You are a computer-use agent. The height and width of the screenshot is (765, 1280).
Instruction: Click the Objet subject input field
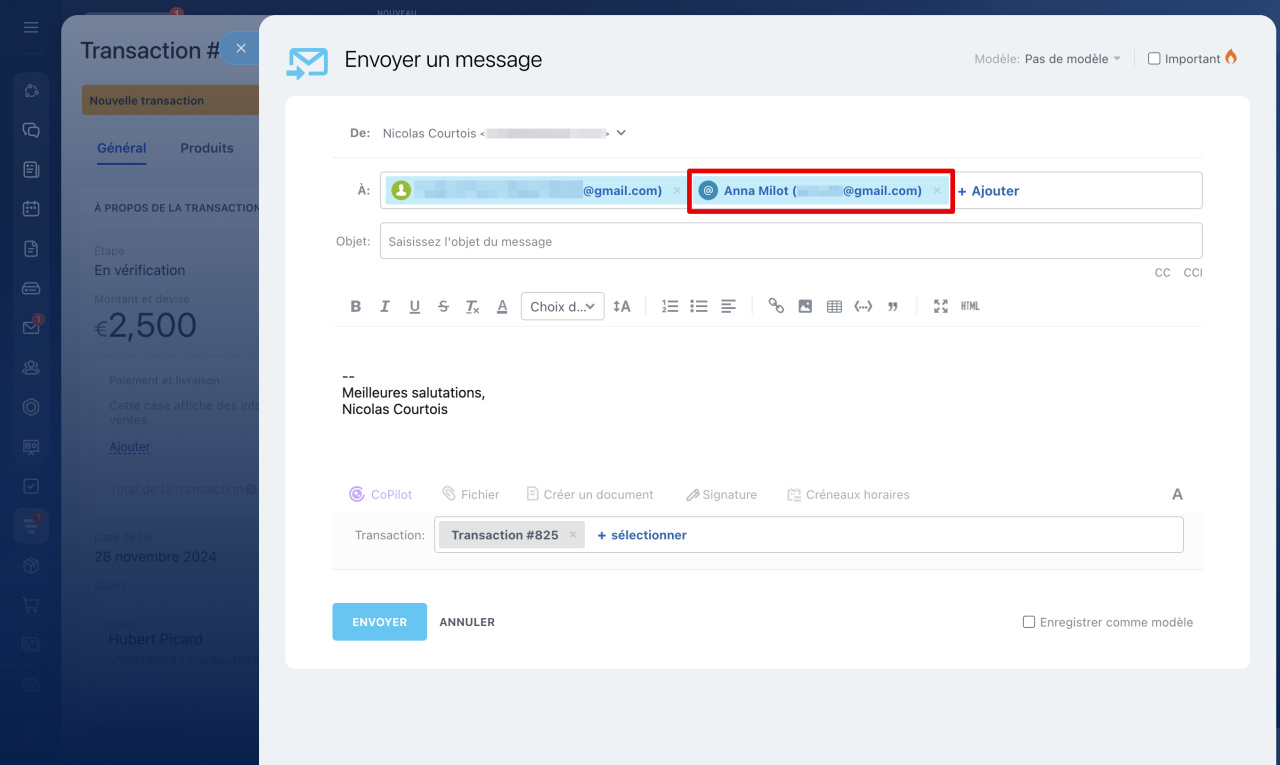790,241
